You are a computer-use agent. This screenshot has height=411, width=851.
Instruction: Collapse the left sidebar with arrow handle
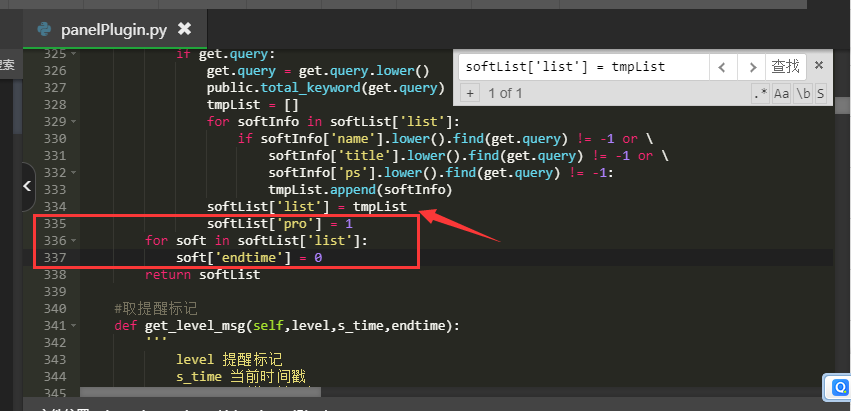coord(27,187)
